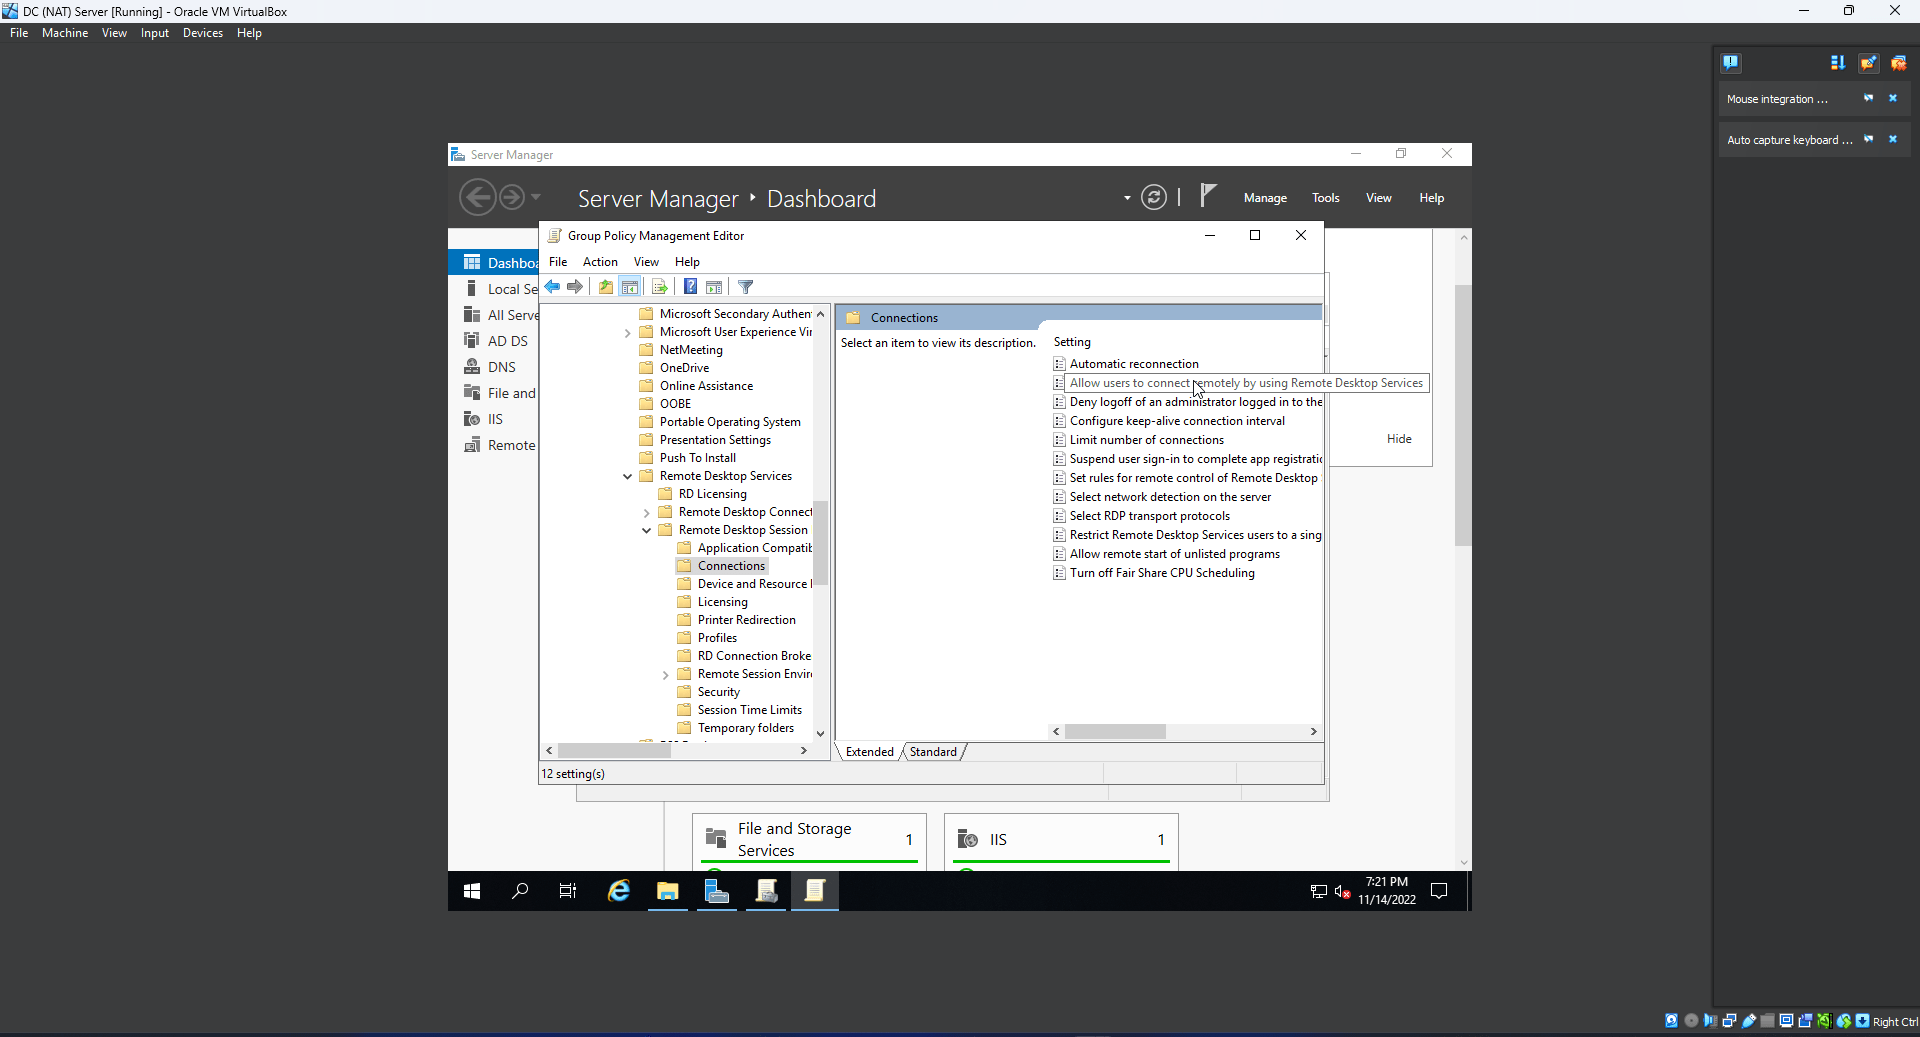Dismiss the Mouse integration notification
This screenshot has height=1037, width=1920.
[x=1893, y=98]
